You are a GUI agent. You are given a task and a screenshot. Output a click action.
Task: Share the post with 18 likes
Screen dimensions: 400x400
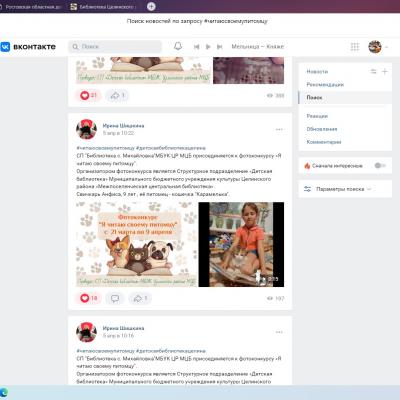tap(140, 298)
